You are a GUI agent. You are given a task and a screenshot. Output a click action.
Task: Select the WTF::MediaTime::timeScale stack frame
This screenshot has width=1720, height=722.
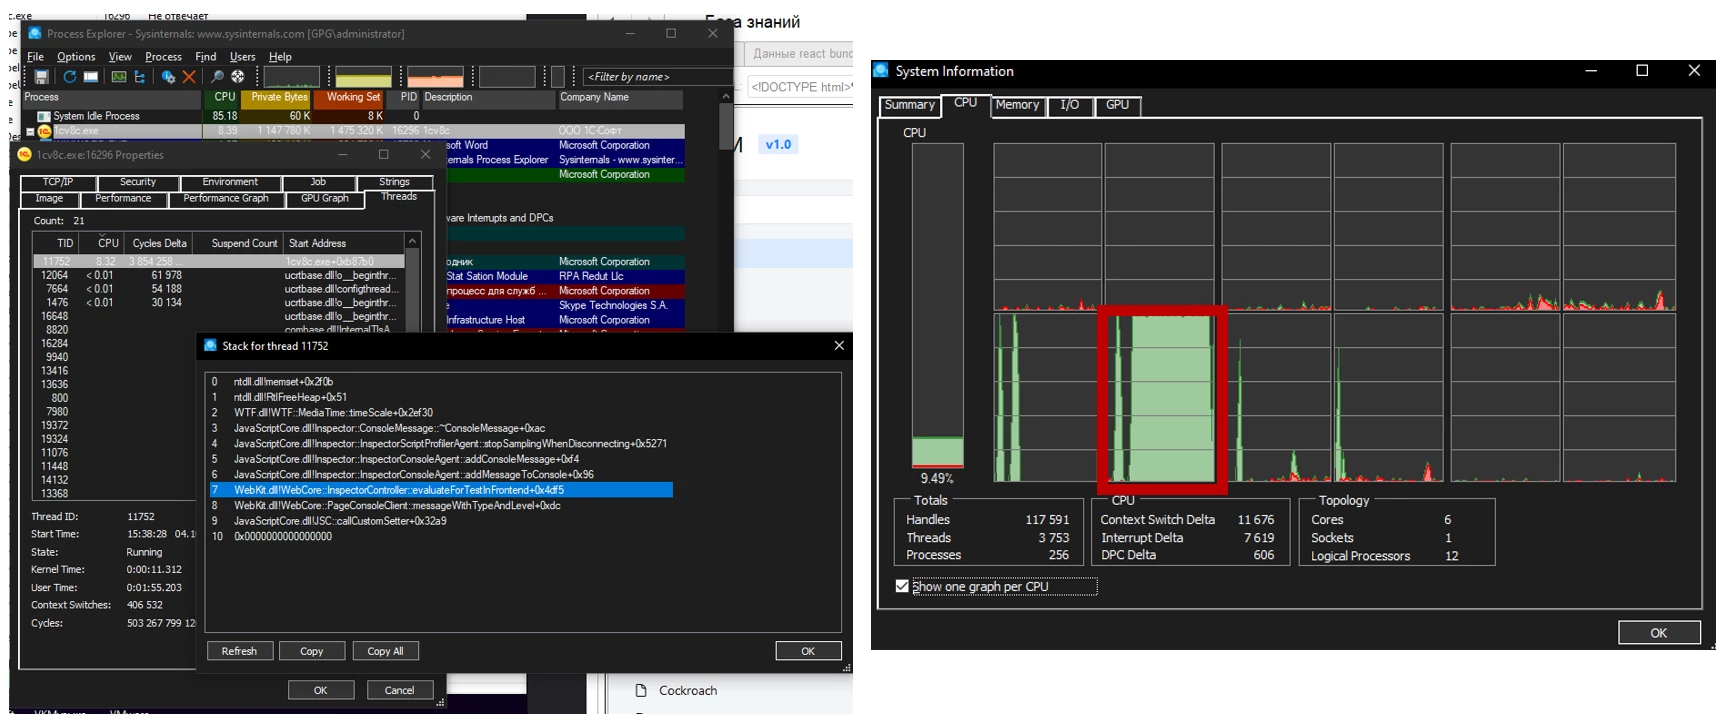[x=333, y=412]
